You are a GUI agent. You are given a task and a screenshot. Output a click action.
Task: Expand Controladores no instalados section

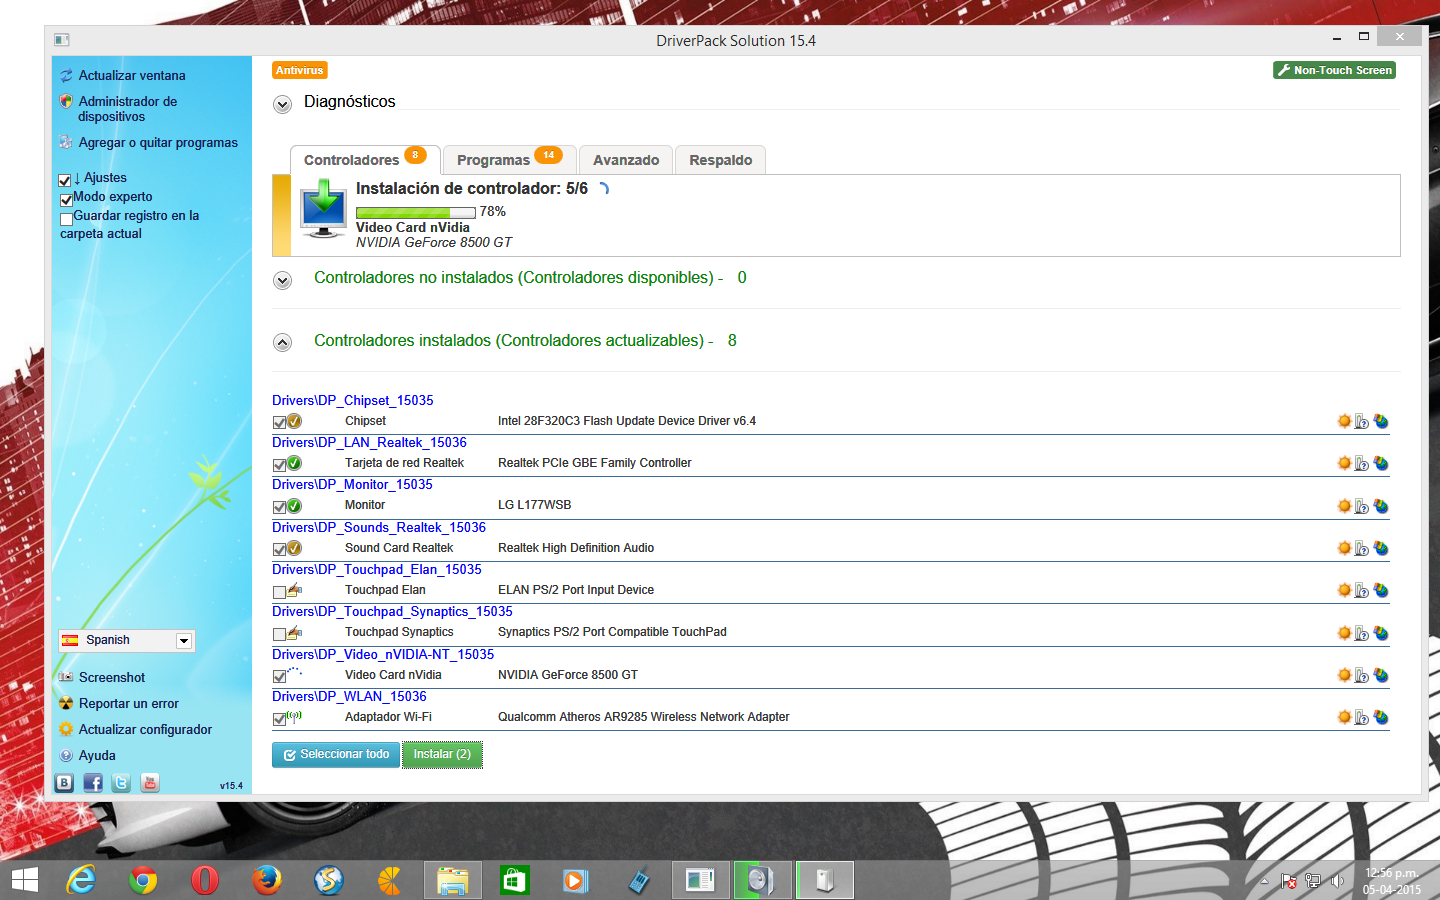pos(282,280)
